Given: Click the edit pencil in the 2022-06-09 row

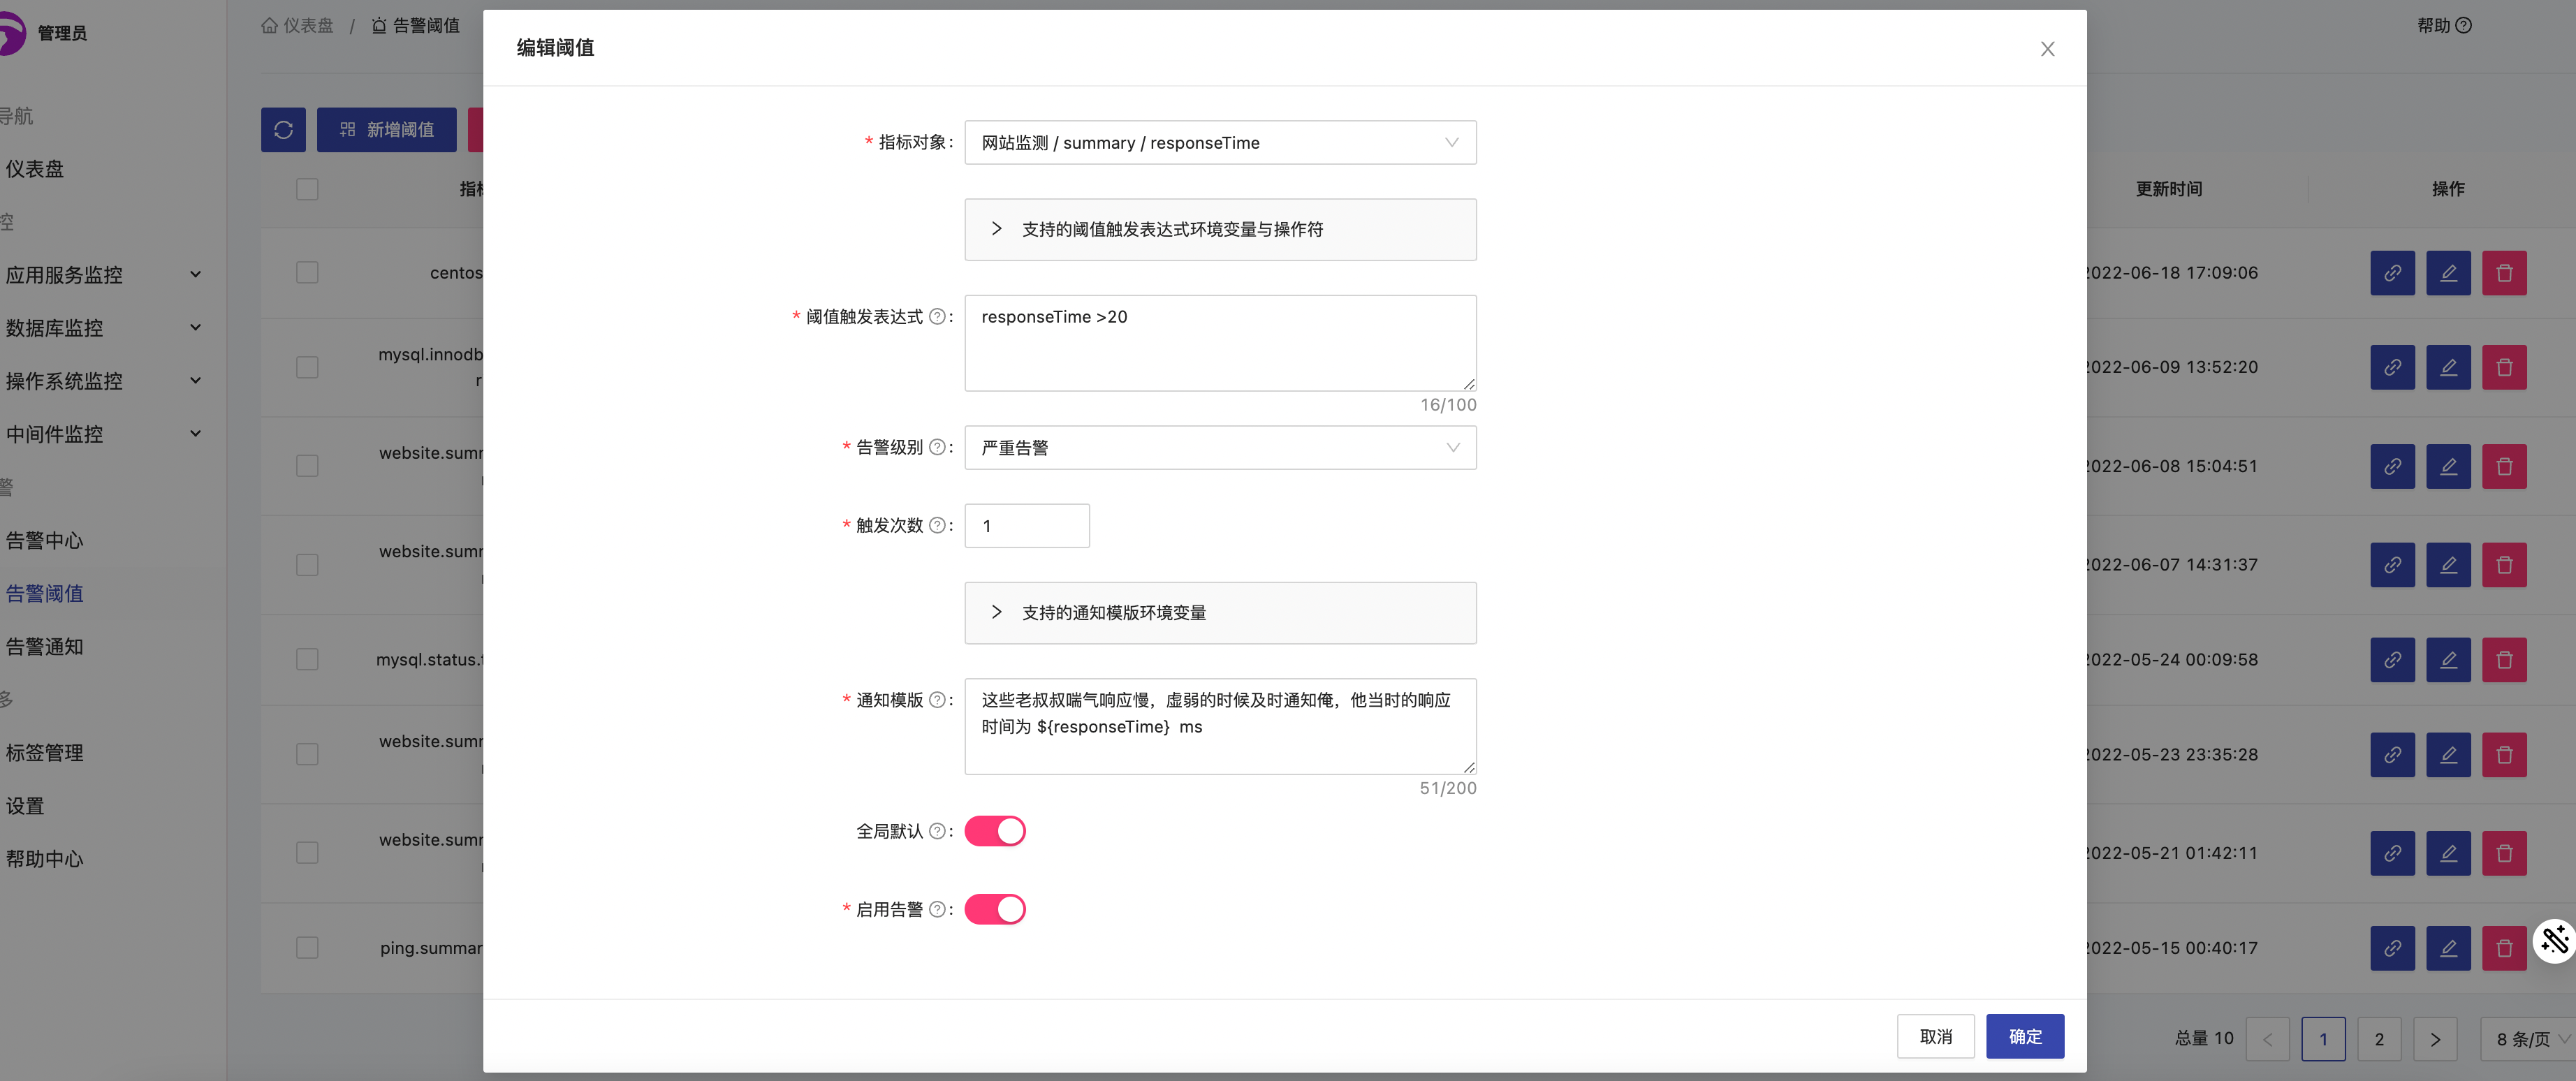Looking at the screenshot, I should [x=2448, y=367].
